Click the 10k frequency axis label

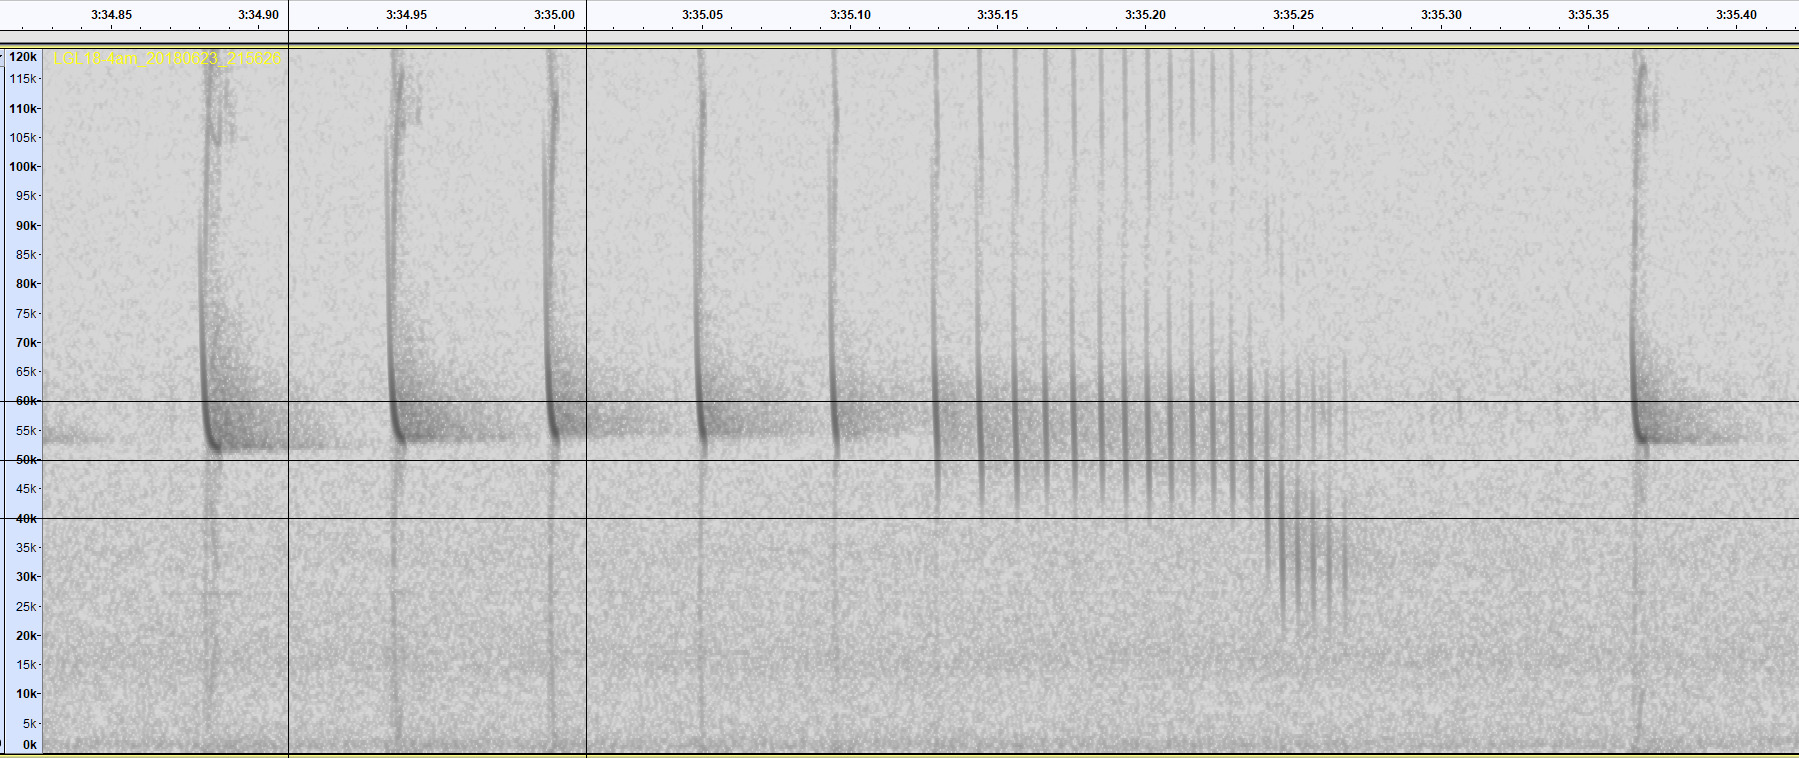tap(26, 694)
